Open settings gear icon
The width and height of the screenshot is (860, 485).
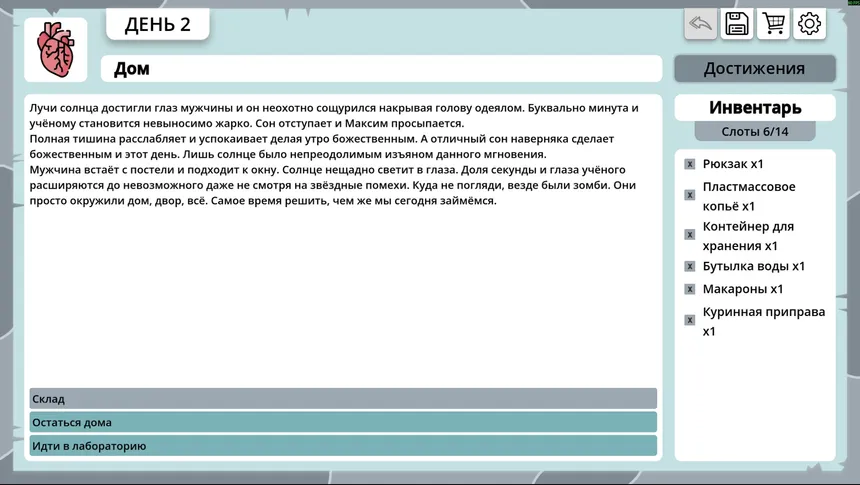click(810, 24)
